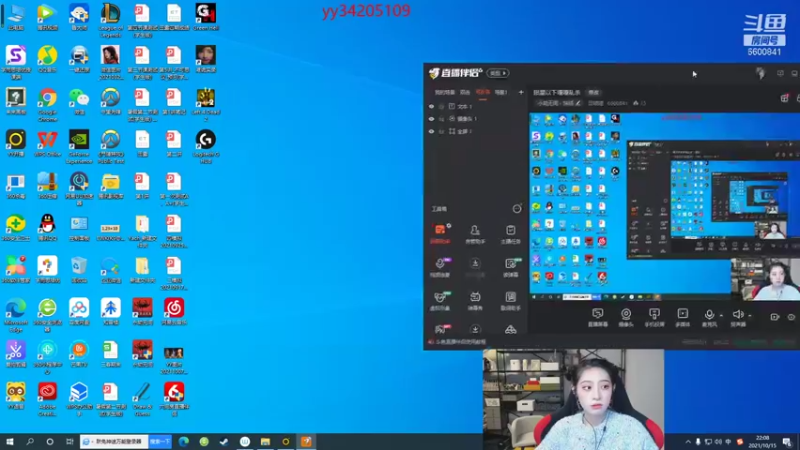Add a screen capture source in 直播伴侣

pos(597,316)
